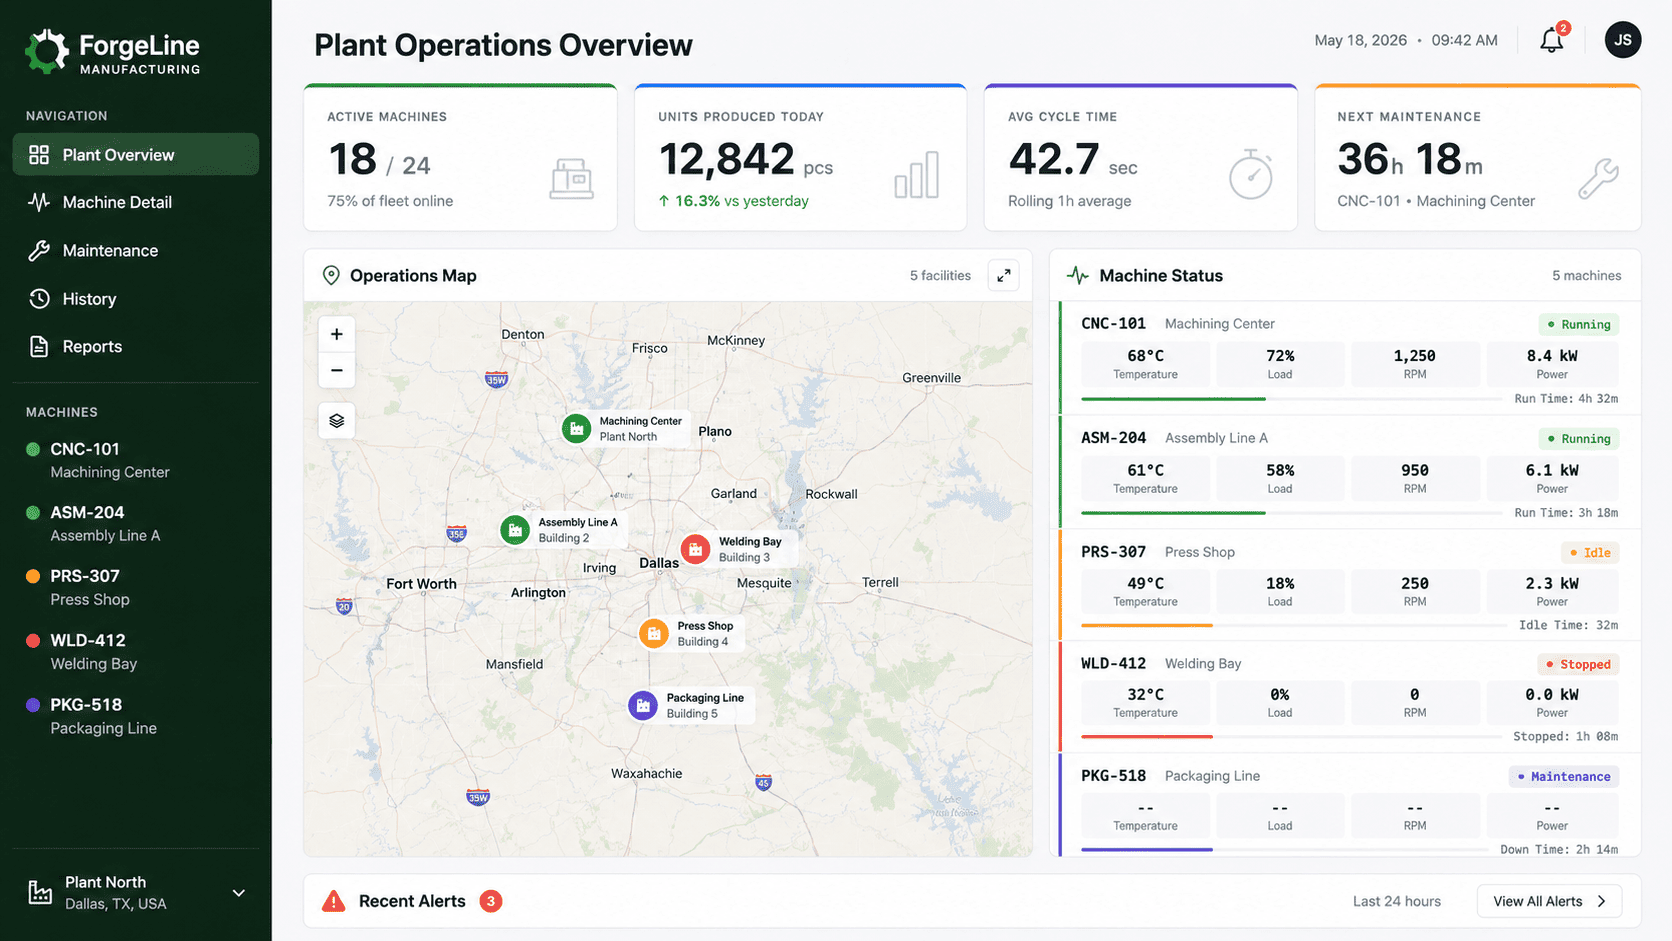Navigate to History
This screenshot has height=941, width=1672.
(136, 299)
